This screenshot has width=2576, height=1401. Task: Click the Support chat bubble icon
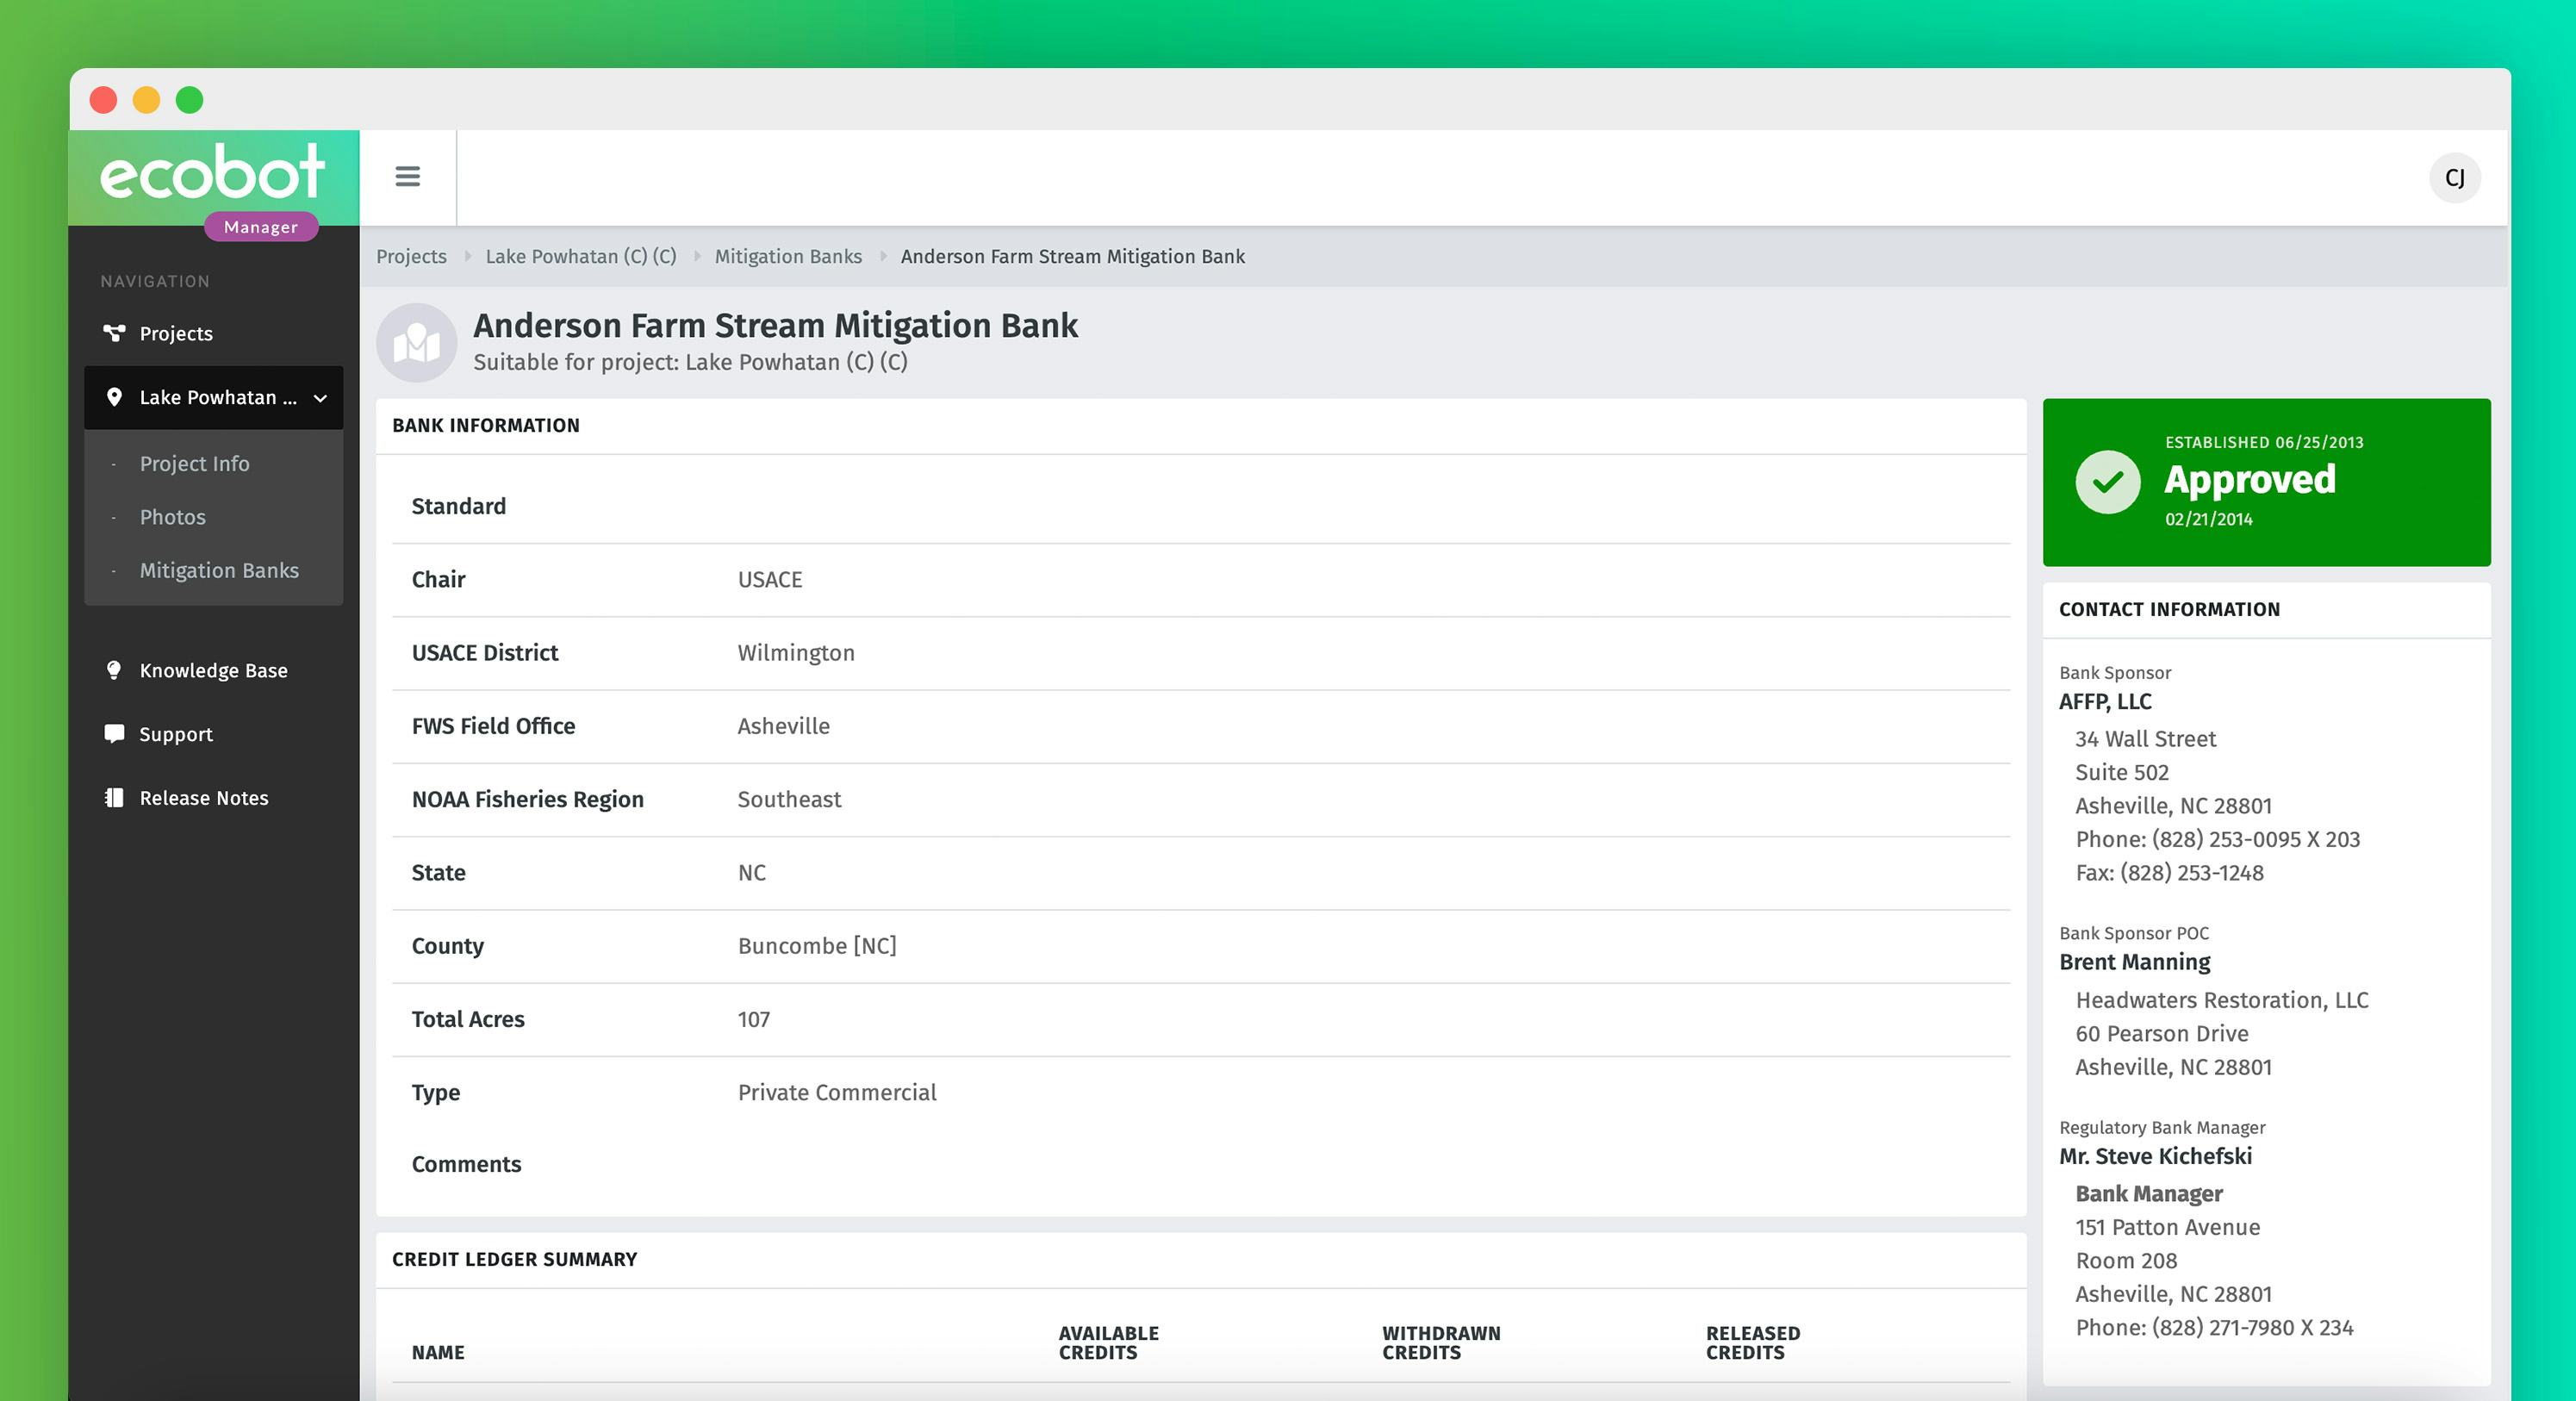[114, 734]
